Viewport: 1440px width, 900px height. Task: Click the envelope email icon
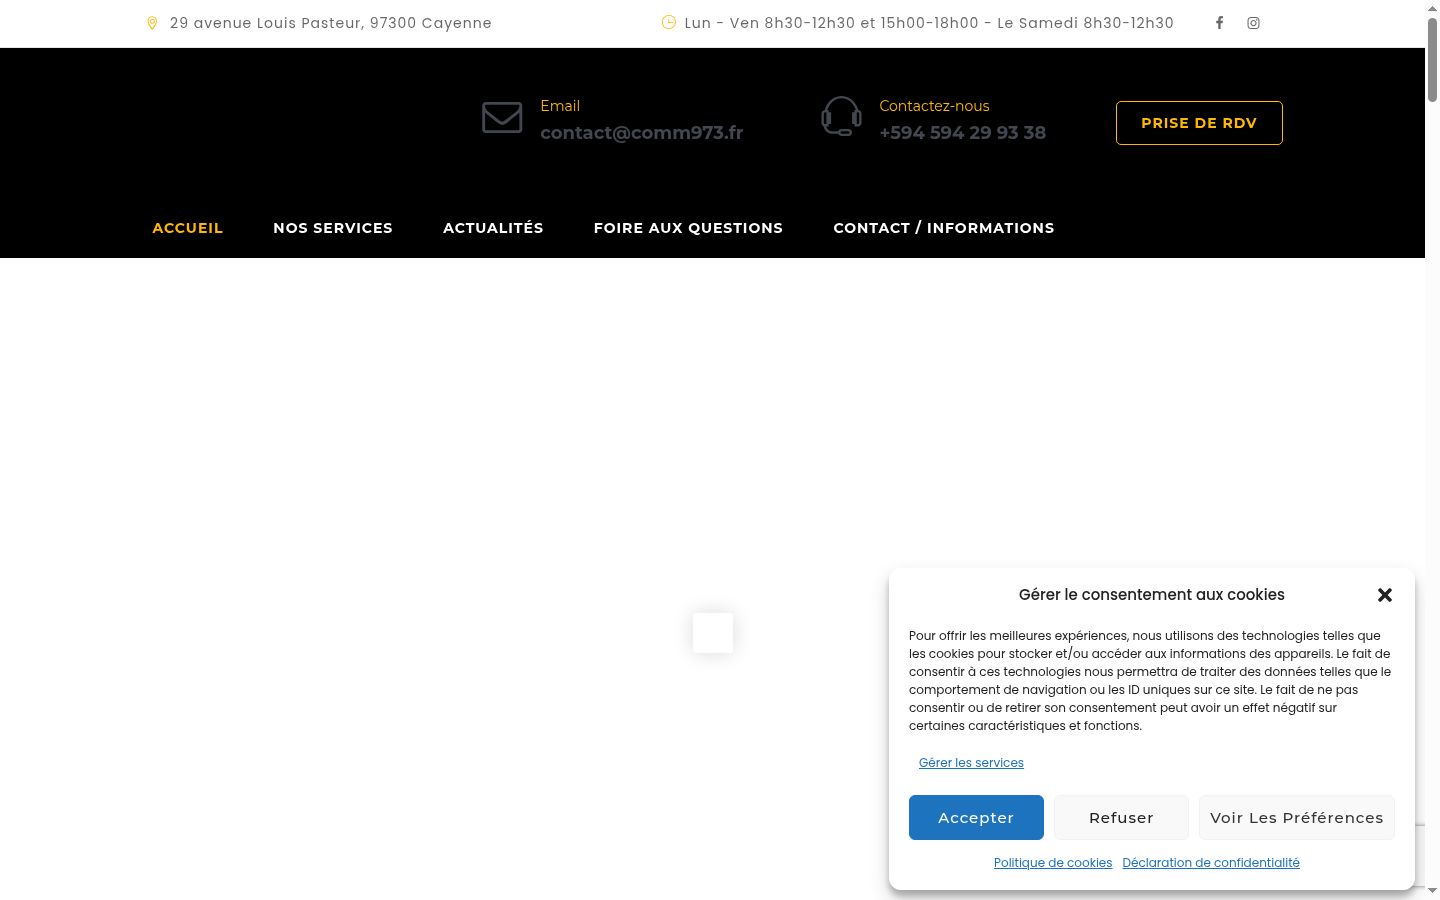pos(502,118)
